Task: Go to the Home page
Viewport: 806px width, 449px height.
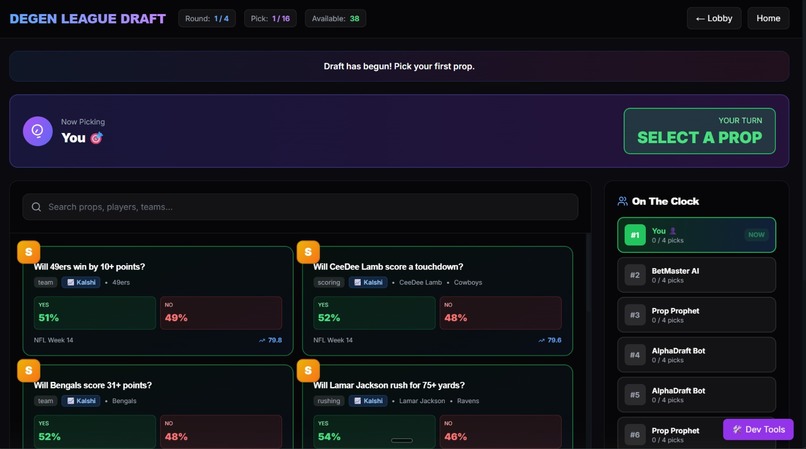Action: [x=768, y=19]
